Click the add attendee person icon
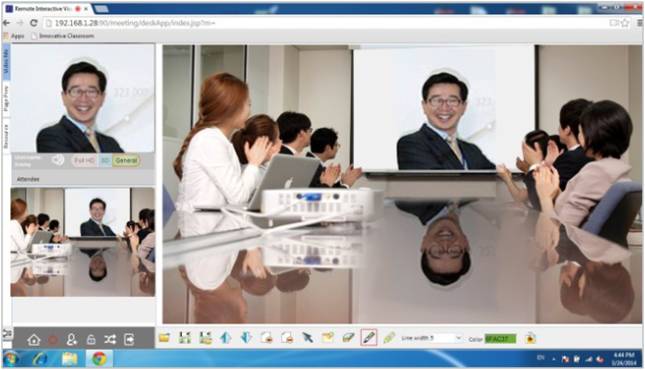This screenshot has height=370, width=645. click(72, 340)
